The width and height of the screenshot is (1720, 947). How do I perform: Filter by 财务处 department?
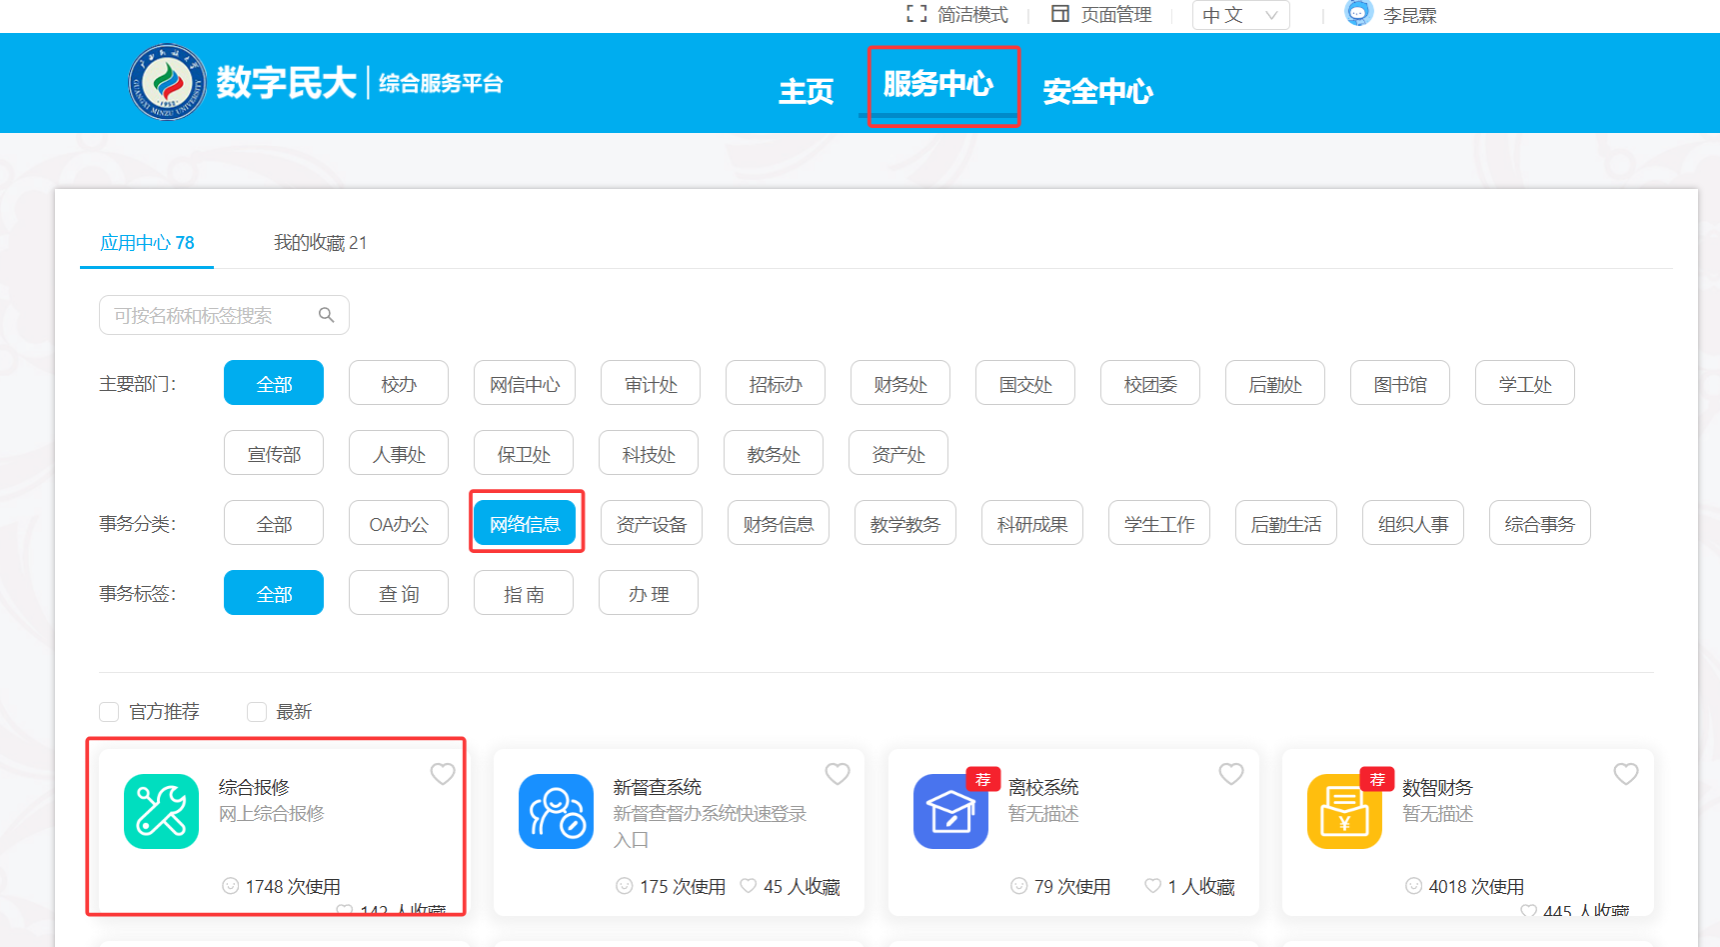pos(900,384)
